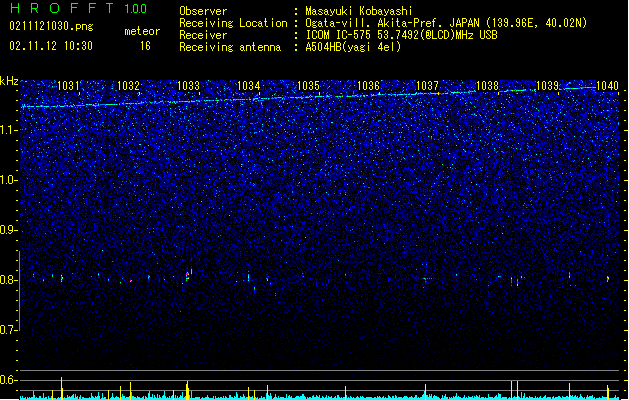Click the A504HB(yagi 4el) antenna text
Viewport: 629px width, 400px height.
coord(353,47)
